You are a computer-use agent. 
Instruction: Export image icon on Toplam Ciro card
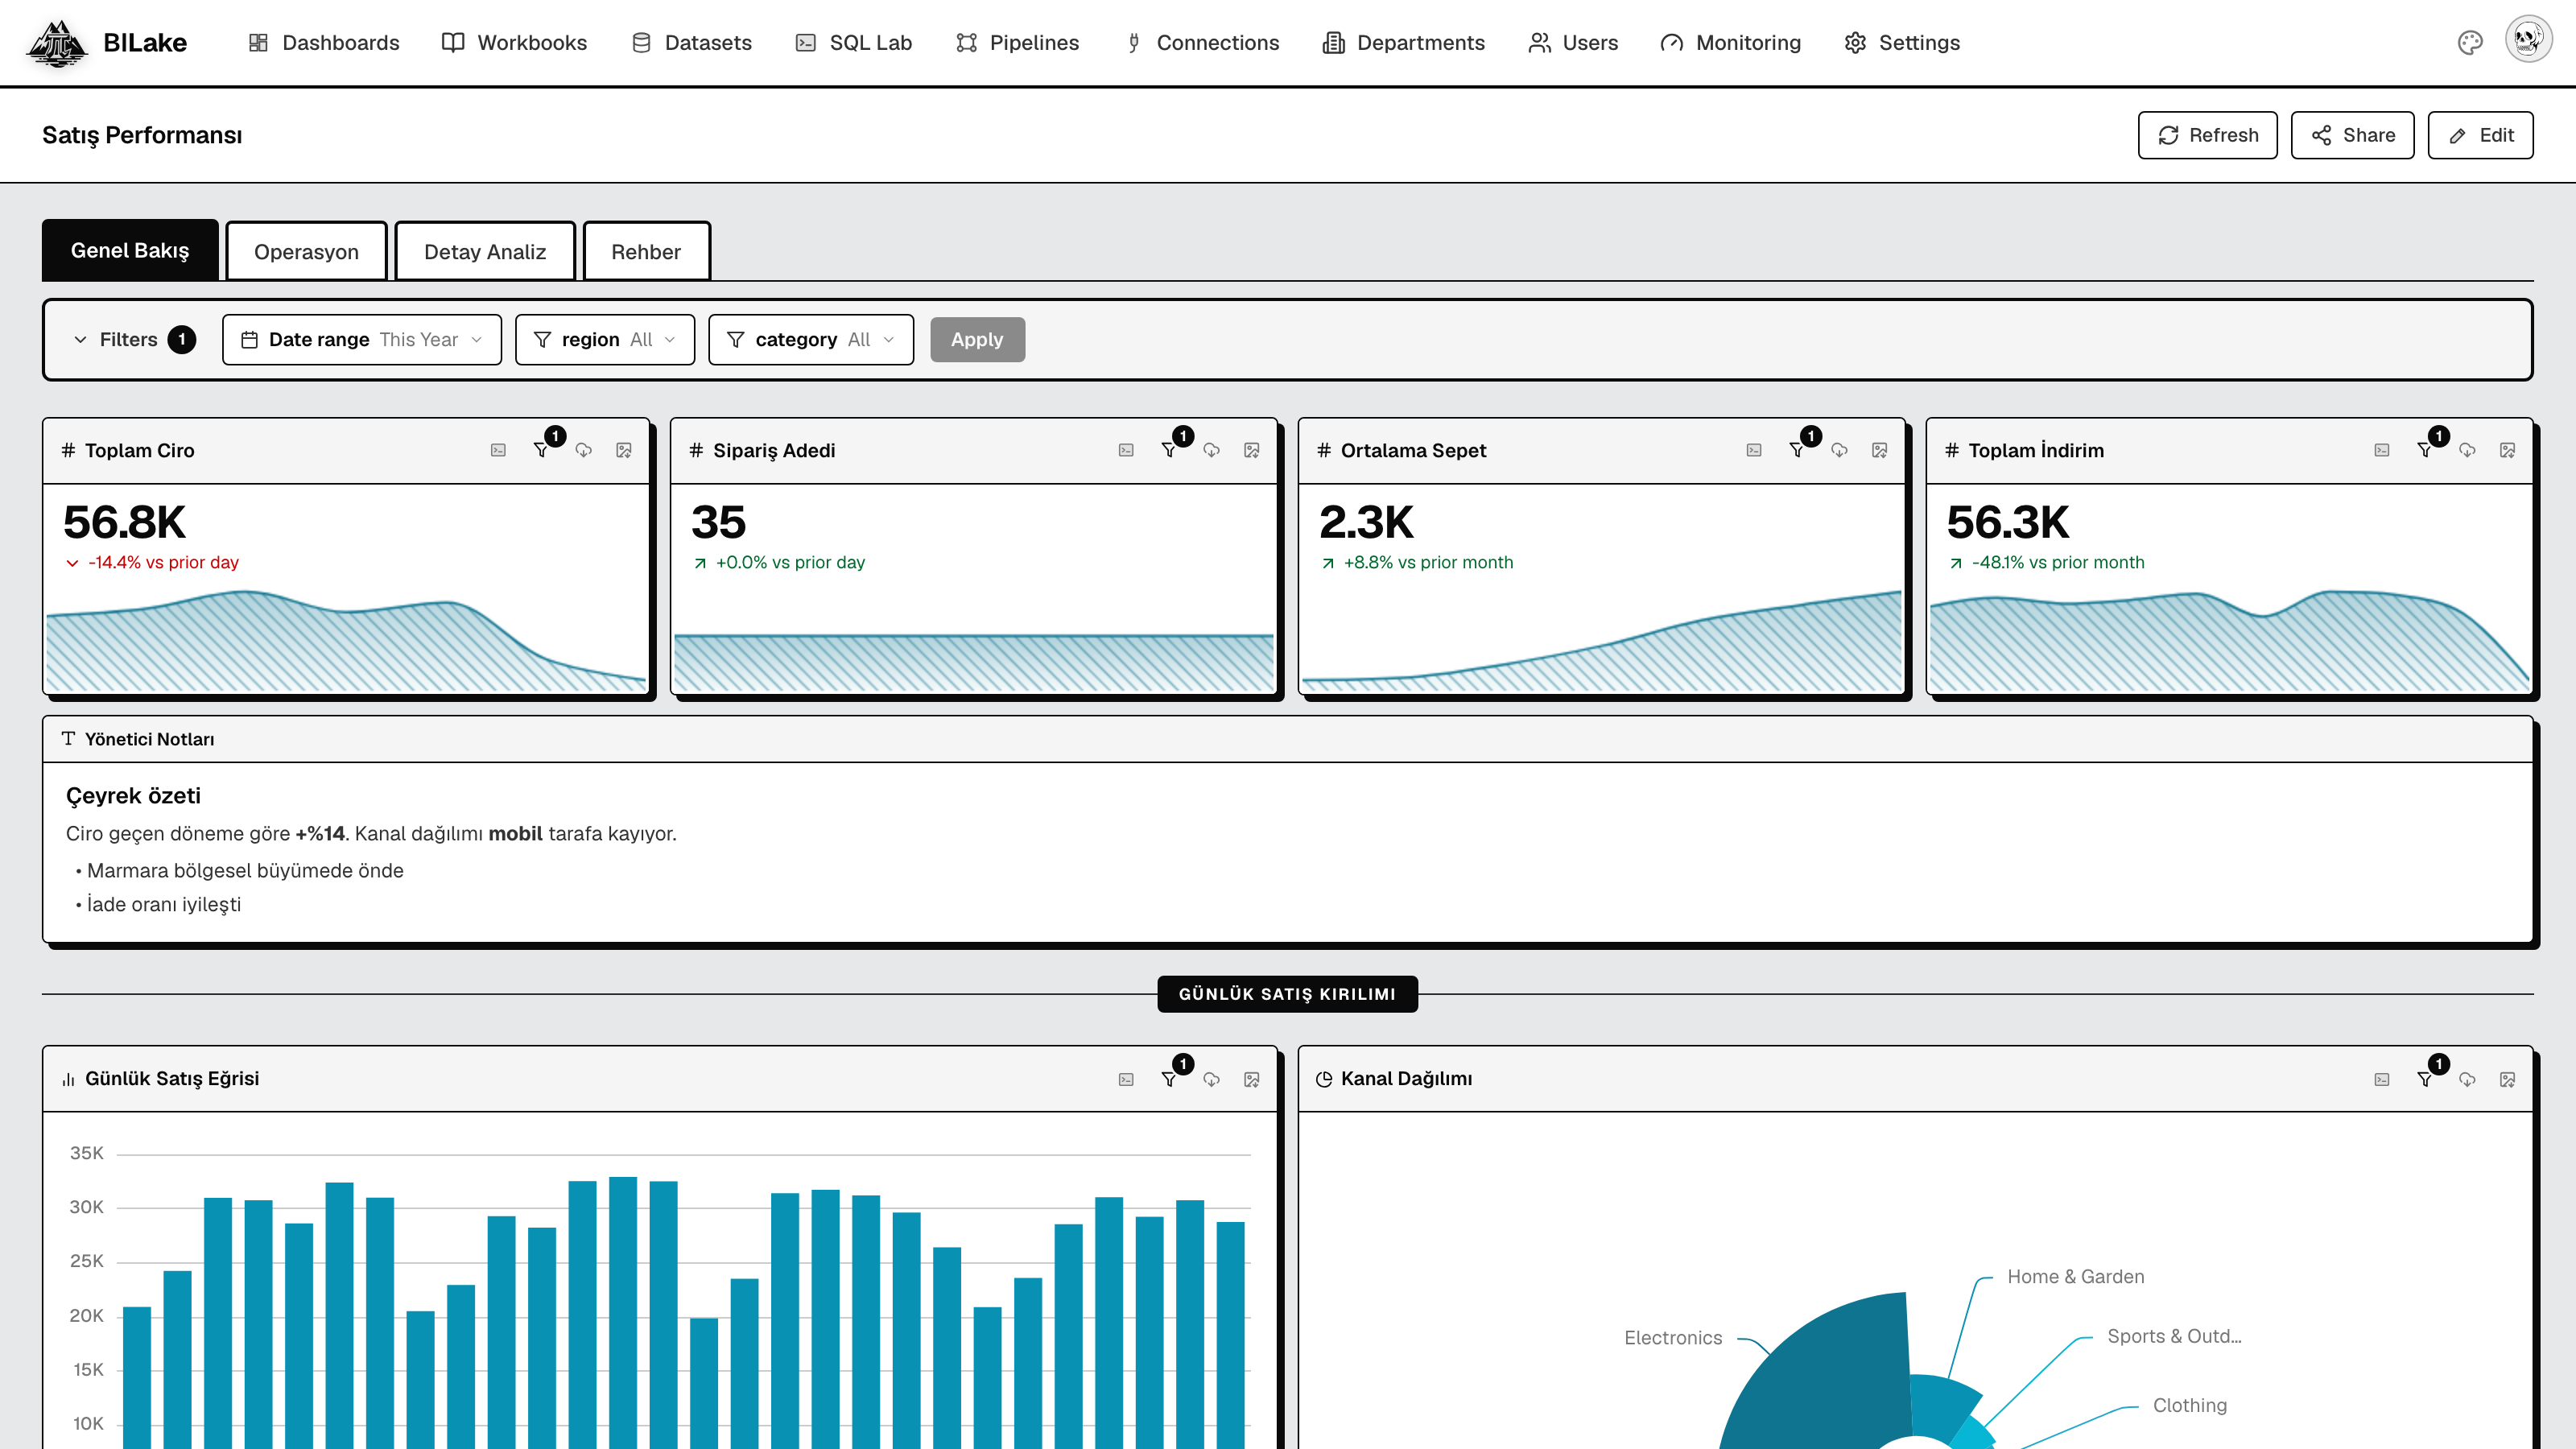point(624,450)
